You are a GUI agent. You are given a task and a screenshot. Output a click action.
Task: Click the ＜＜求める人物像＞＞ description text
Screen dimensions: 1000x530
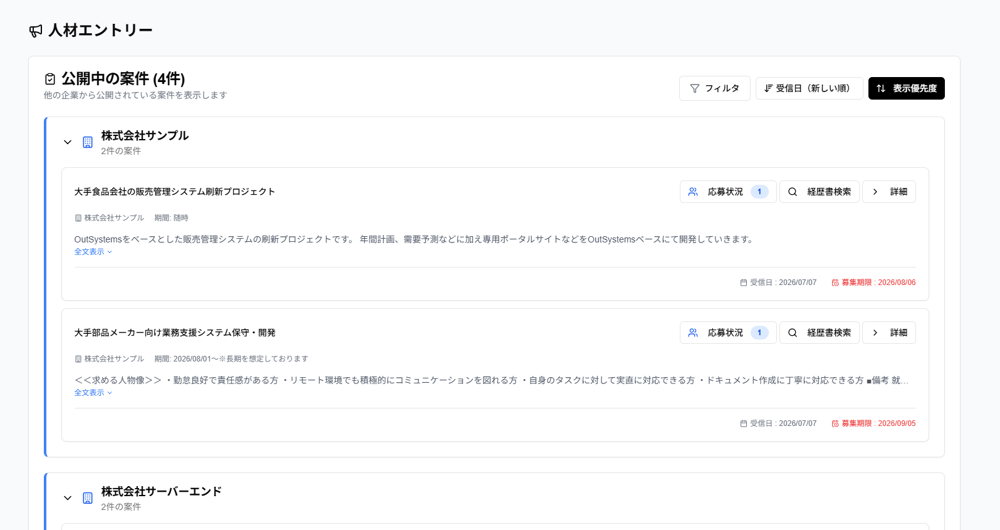[491, 381]
